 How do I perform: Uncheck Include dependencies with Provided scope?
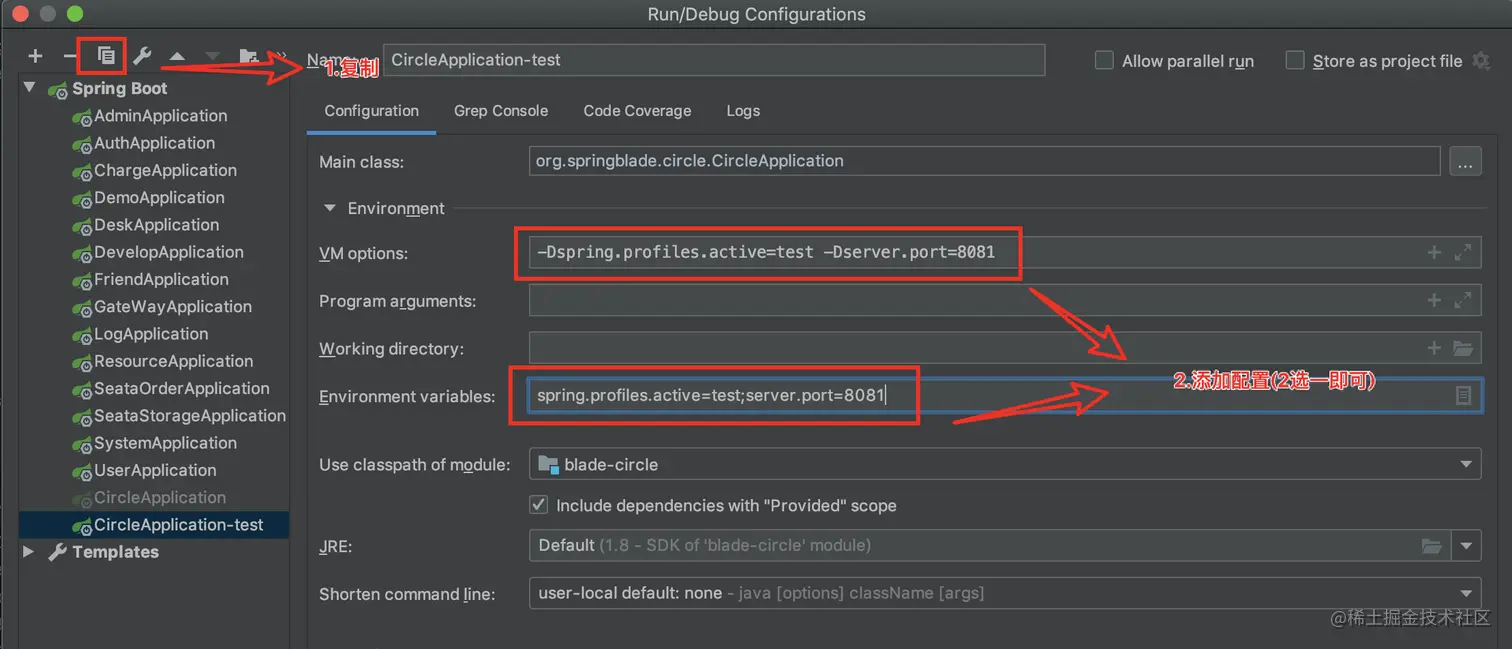(539, 505)
